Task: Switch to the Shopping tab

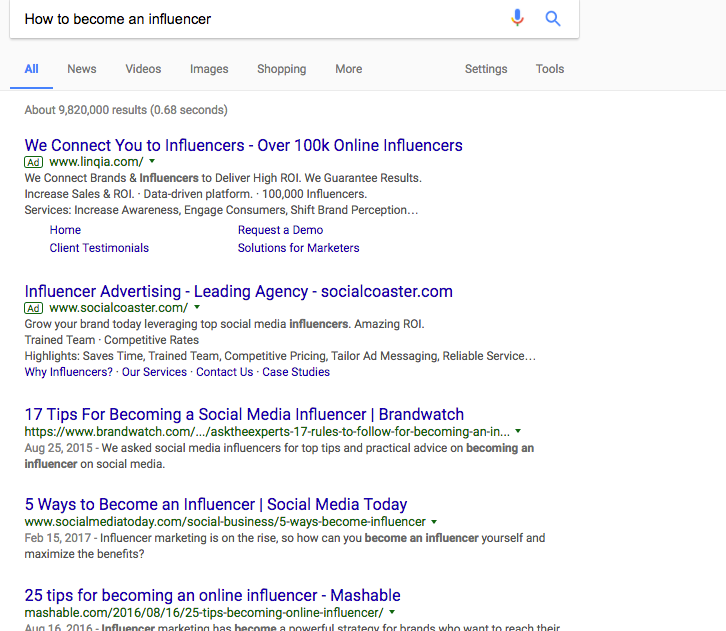Action: tap(282, 69)
